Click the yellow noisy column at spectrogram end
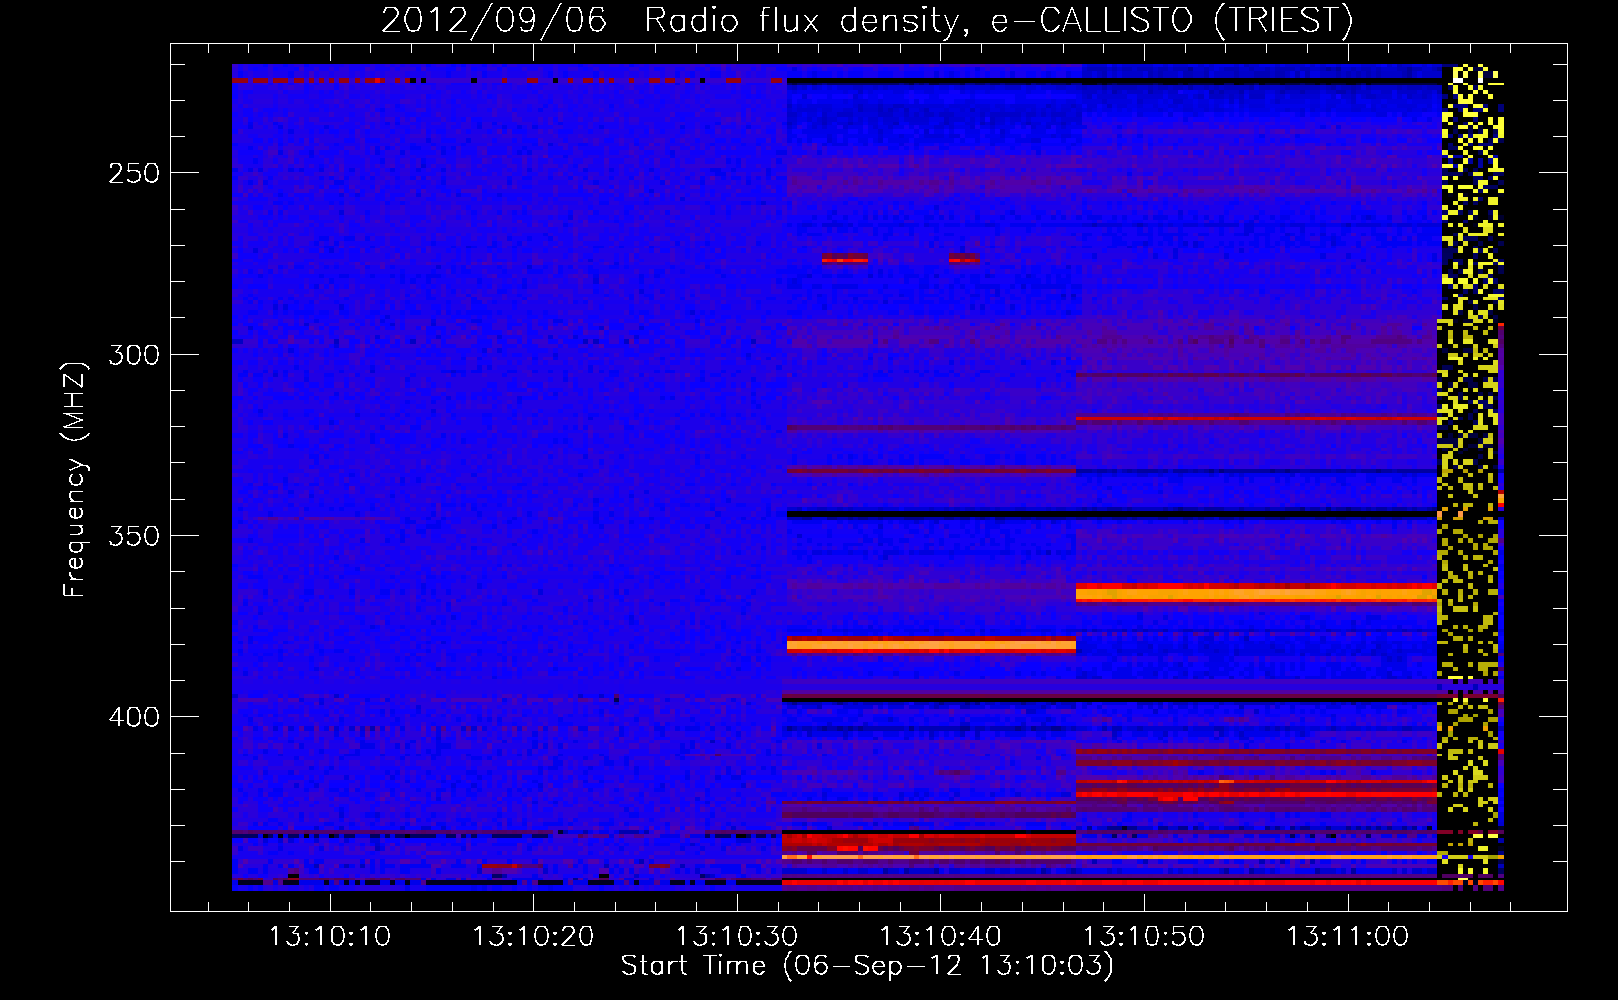Viewport: 1618px width, 1000px height. coord(1471,477)
